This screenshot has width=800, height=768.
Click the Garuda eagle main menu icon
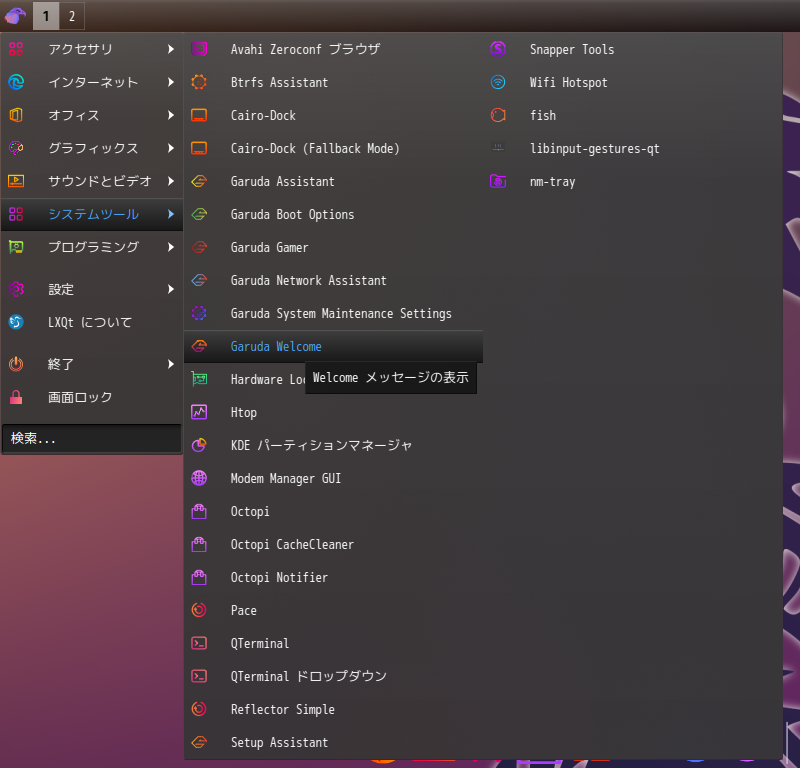[15, 15]
